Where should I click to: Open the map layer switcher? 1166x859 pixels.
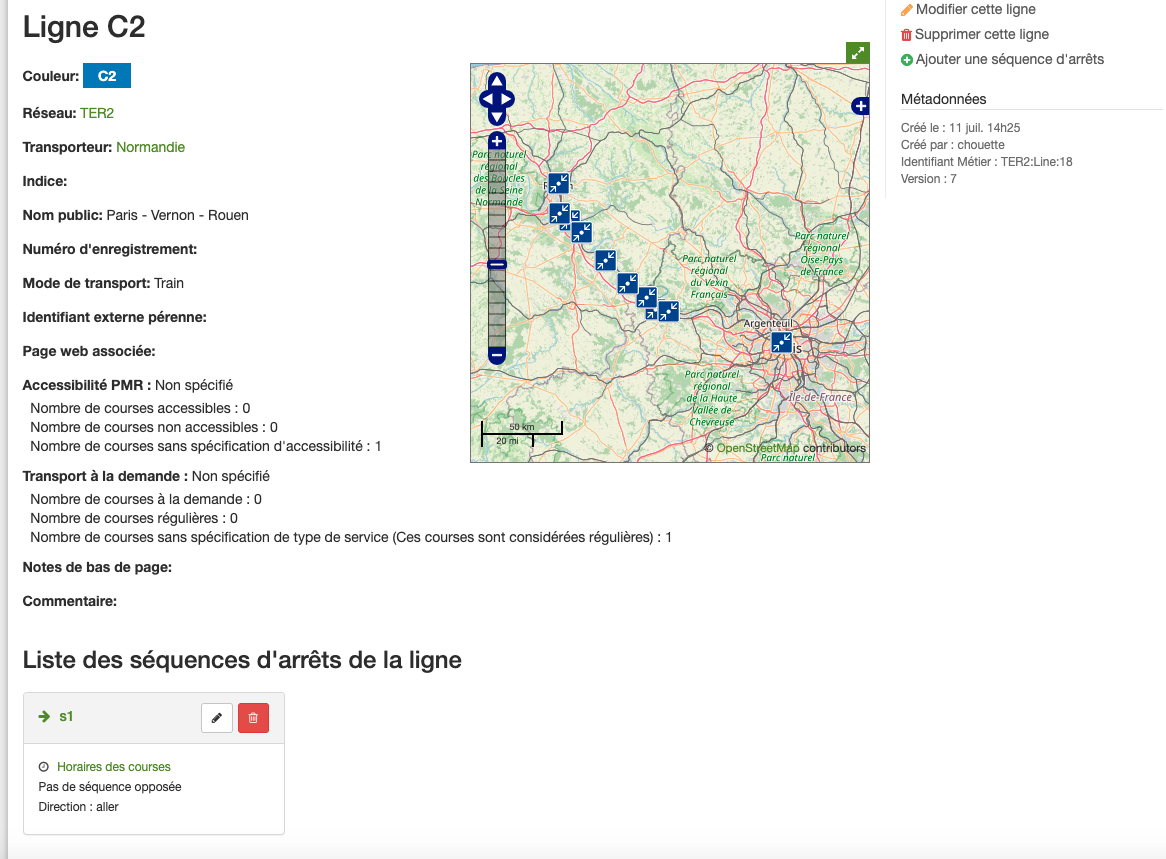coord(860,105)
